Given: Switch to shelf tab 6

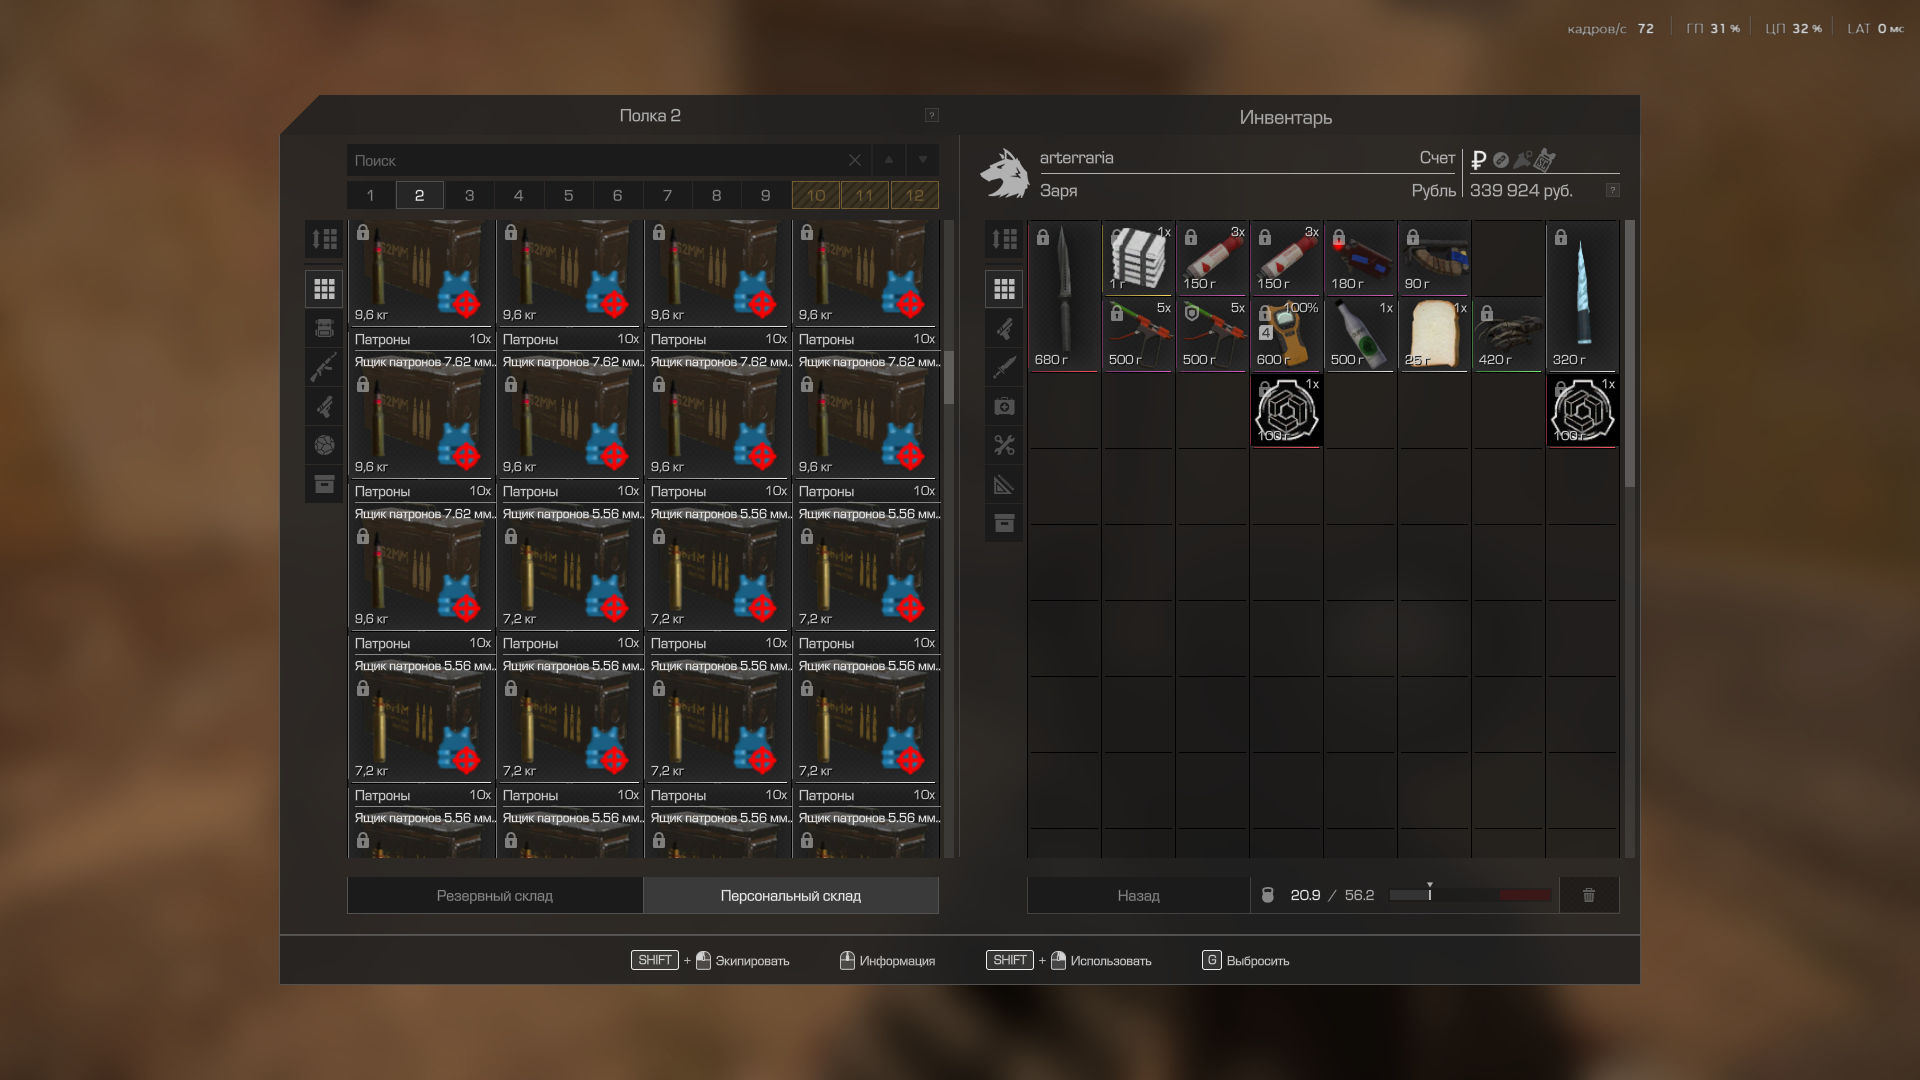Looking at the screenshot, I should (x=617, y=195).
